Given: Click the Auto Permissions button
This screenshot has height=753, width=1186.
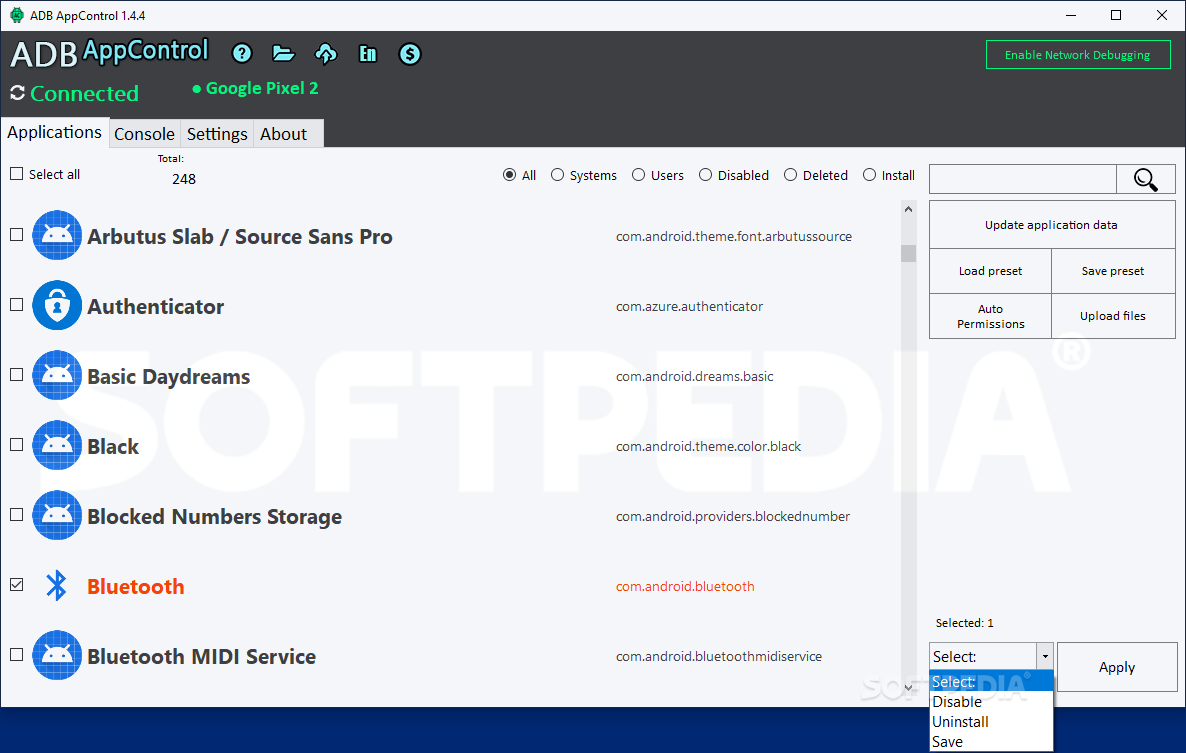Looking at the screenshot, I should [x=990, y=316].
